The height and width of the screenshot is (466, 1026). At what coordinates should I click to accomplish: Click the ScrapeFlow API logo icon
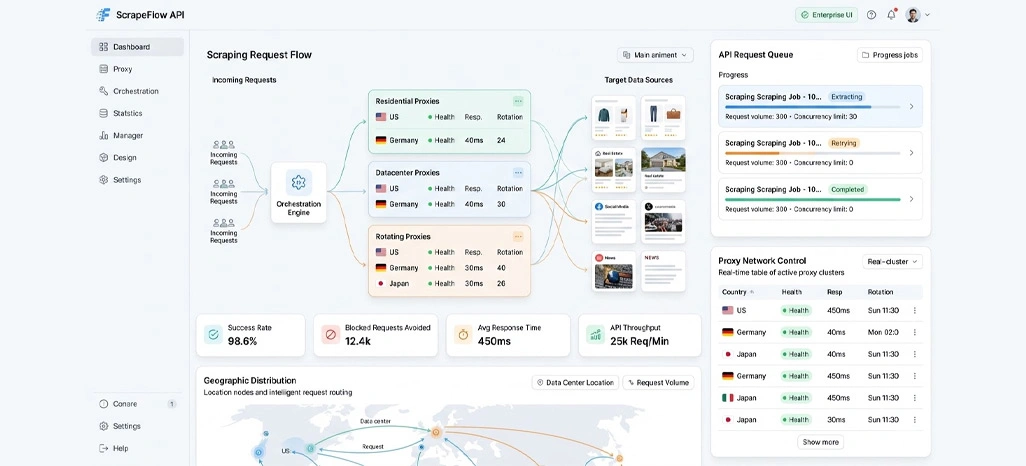(x=103, y=14)
